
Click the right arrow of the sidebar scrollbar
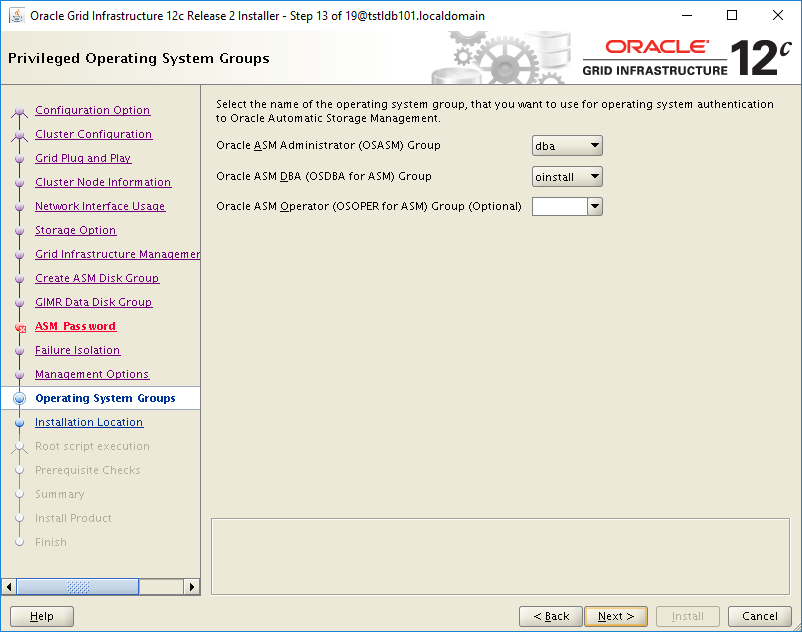tap(192, 586)
